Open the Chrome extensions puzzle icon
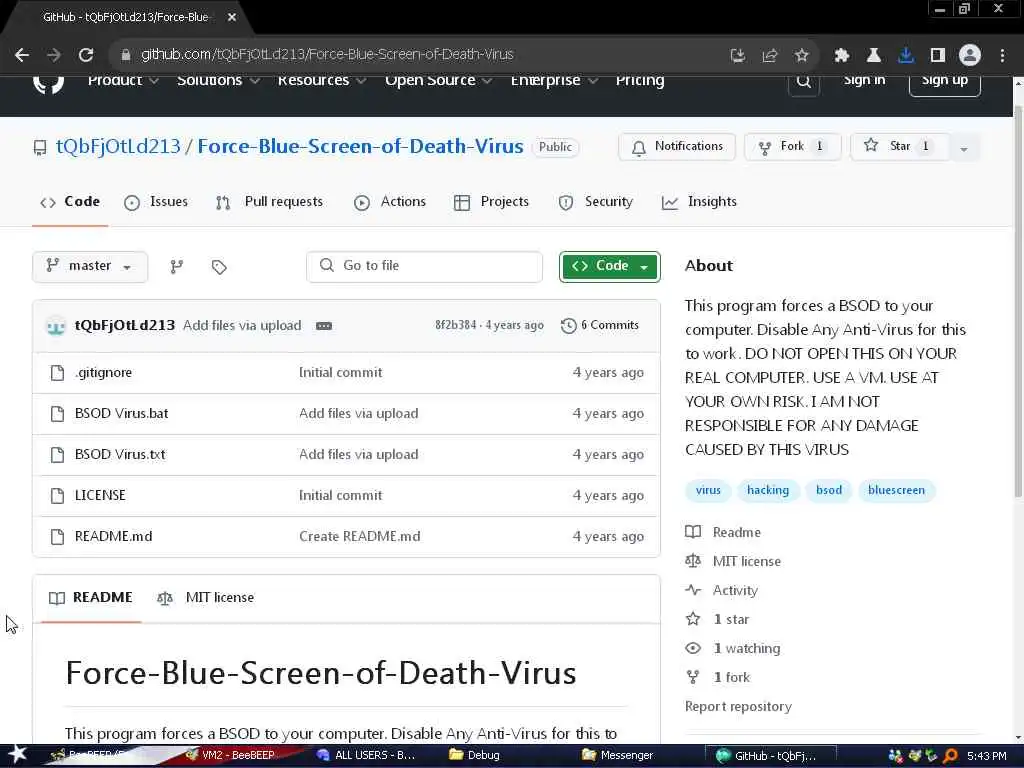 [x=841, y=55]
